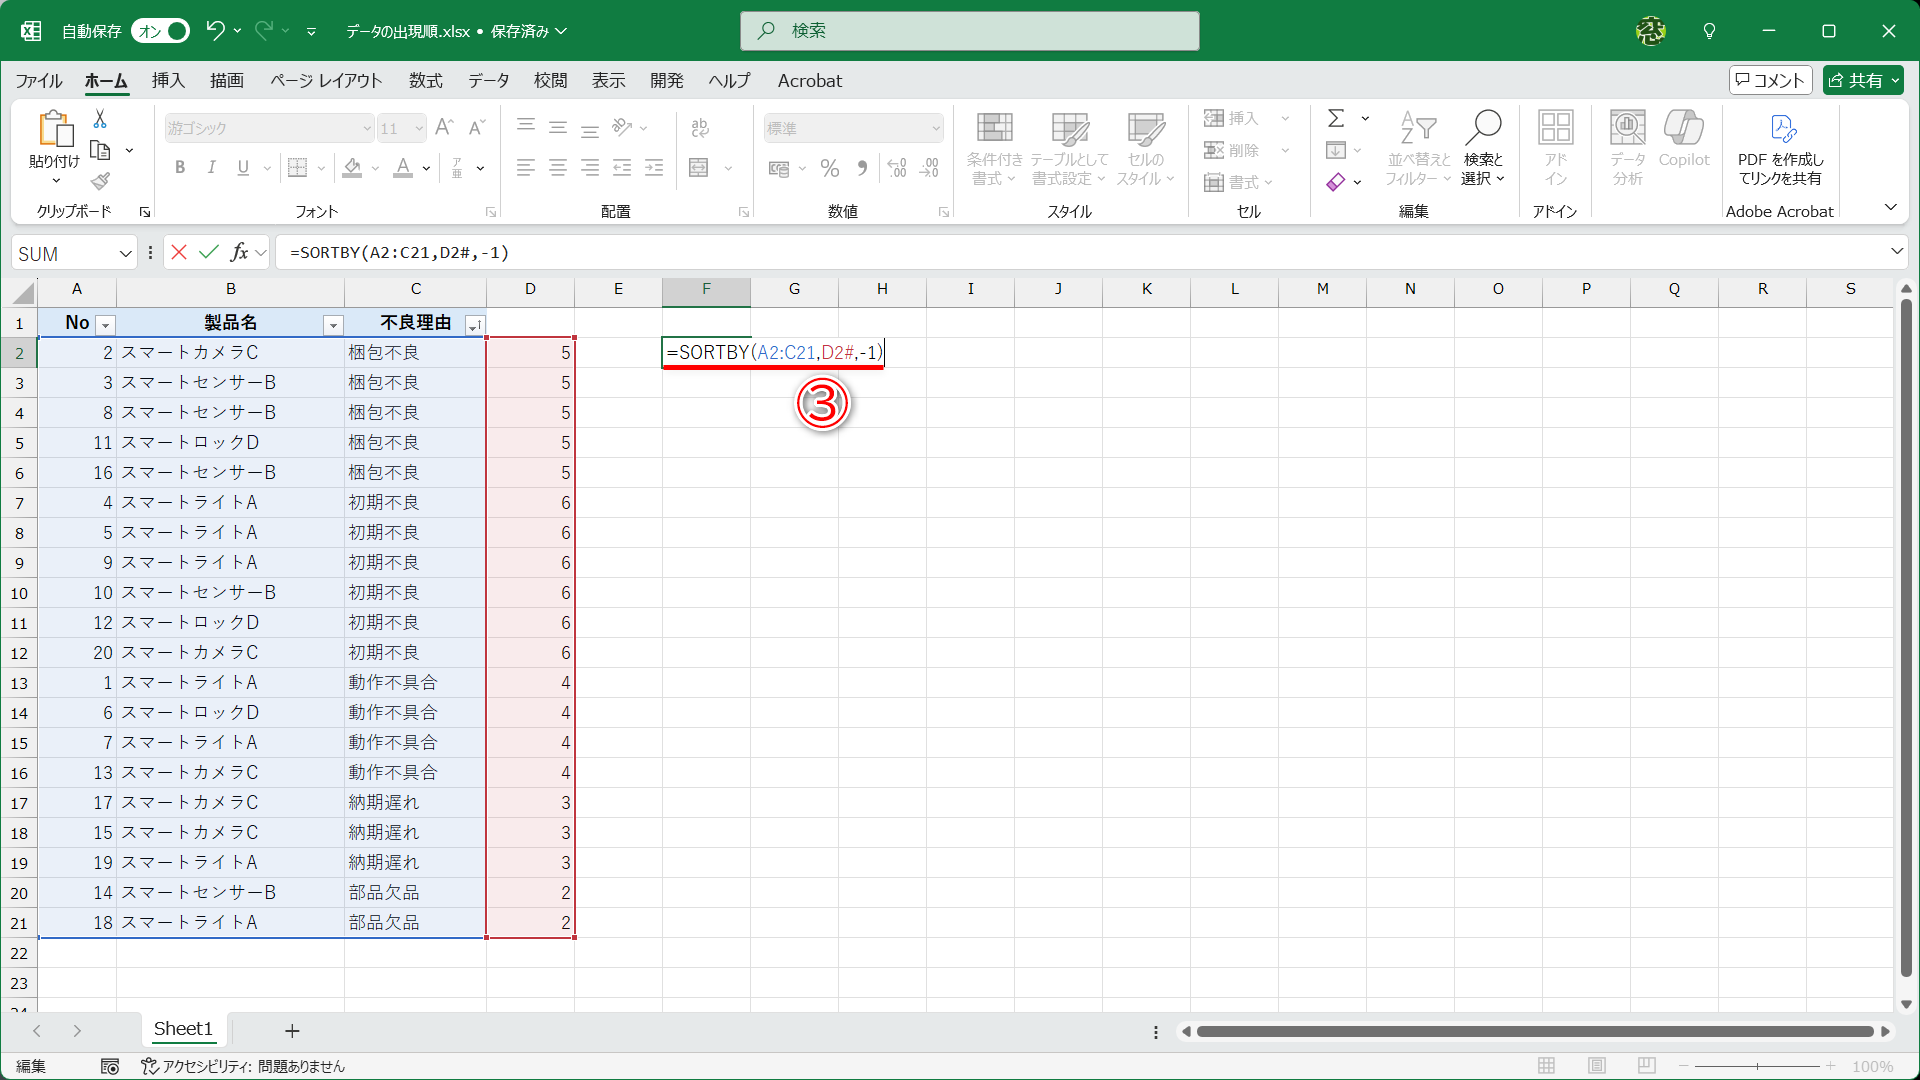This screenshot has height=1080, width=1920.
Task: Switch to the 数式 ribbon tab
Action: point(425,81)
